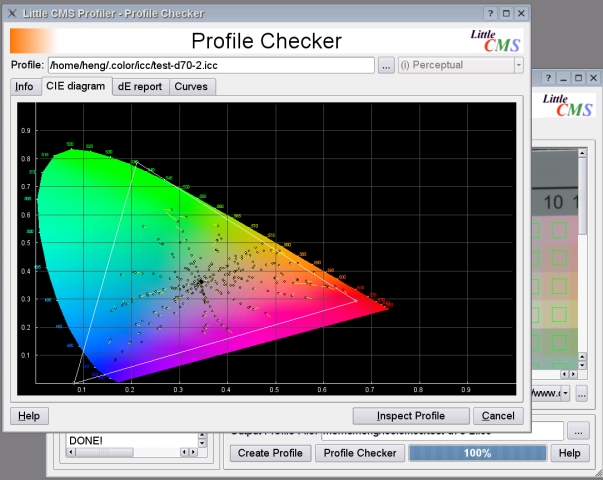Click the Little CMS logo in Profile Checker header
The height and width of the screenshot is (480, 603).
[495, 41]
